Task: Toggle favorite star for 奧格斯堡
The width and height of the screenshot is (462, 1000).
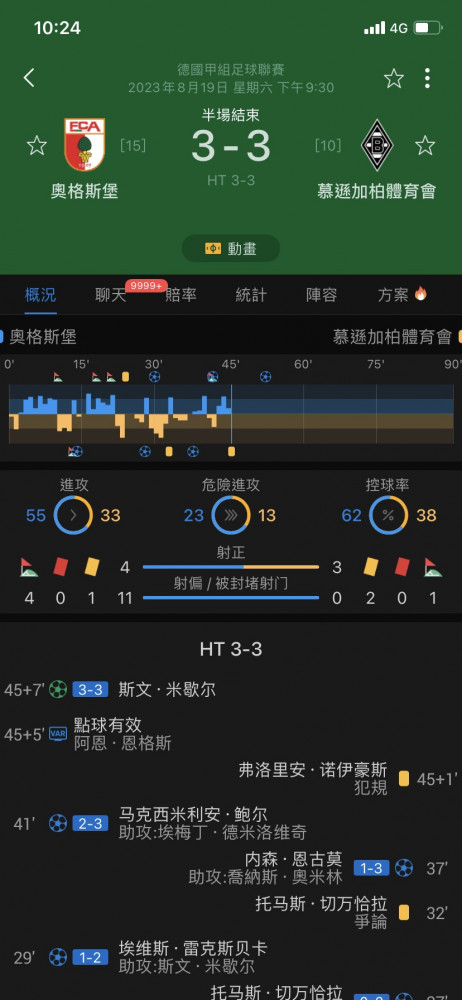Action: coord(36,145)
